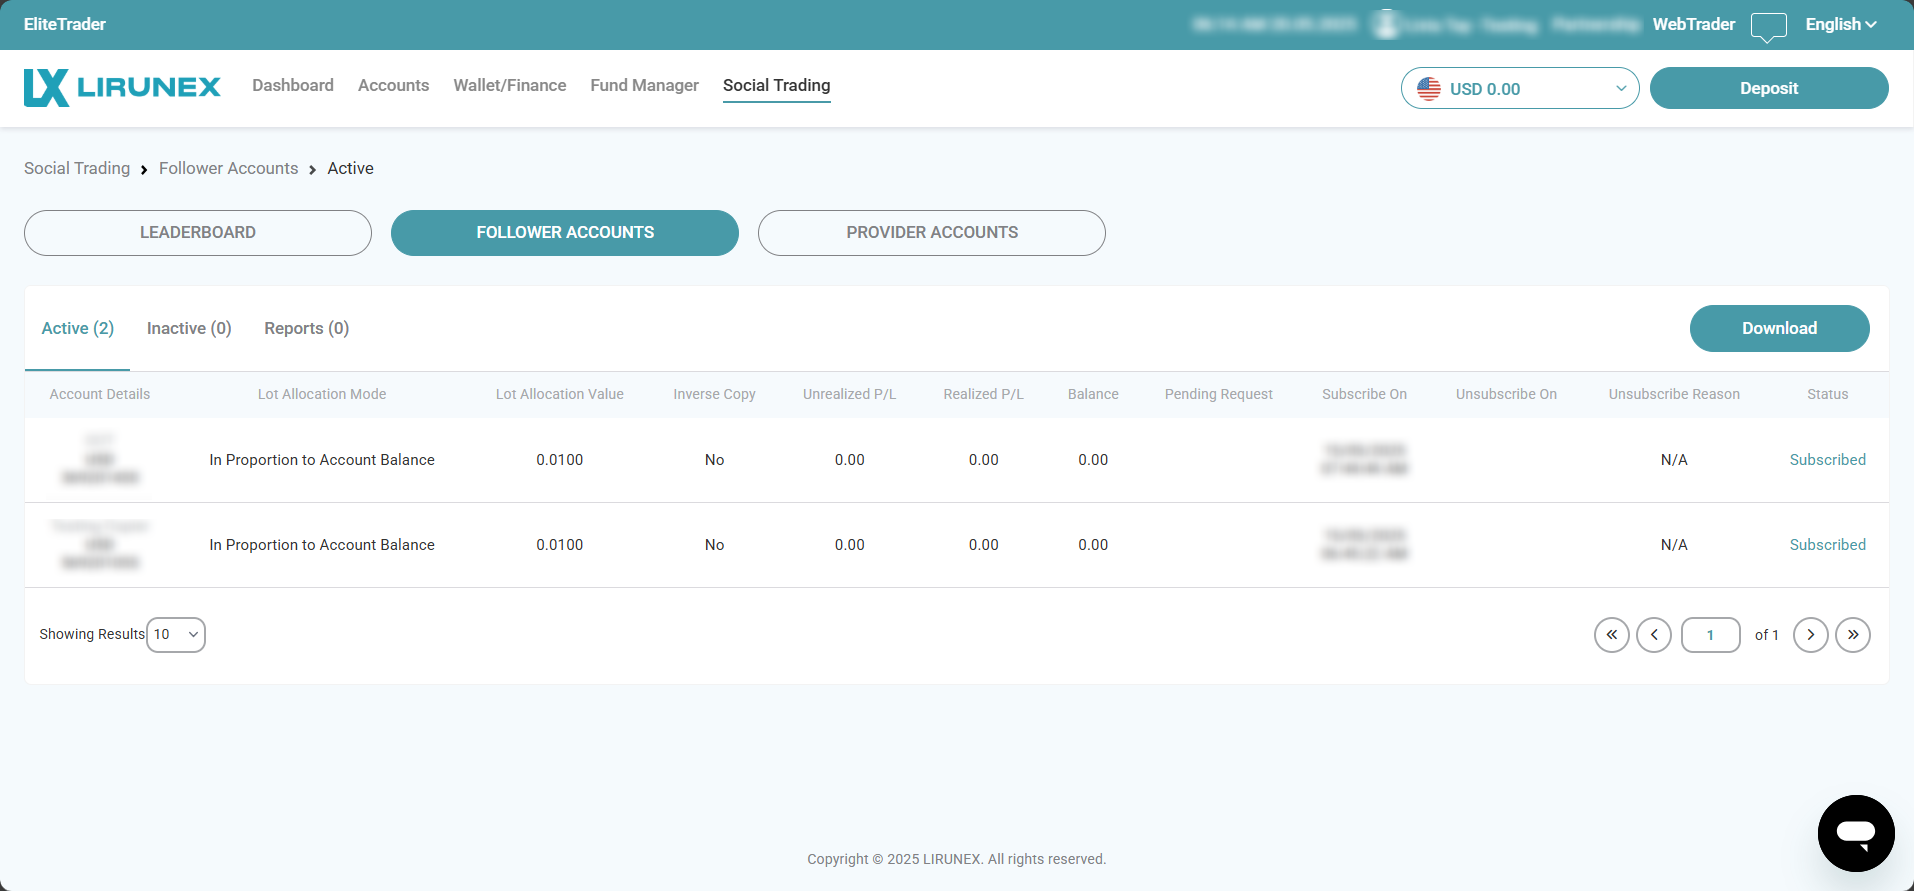Click Subscribed status in first row

click(x=1827, y=460)
